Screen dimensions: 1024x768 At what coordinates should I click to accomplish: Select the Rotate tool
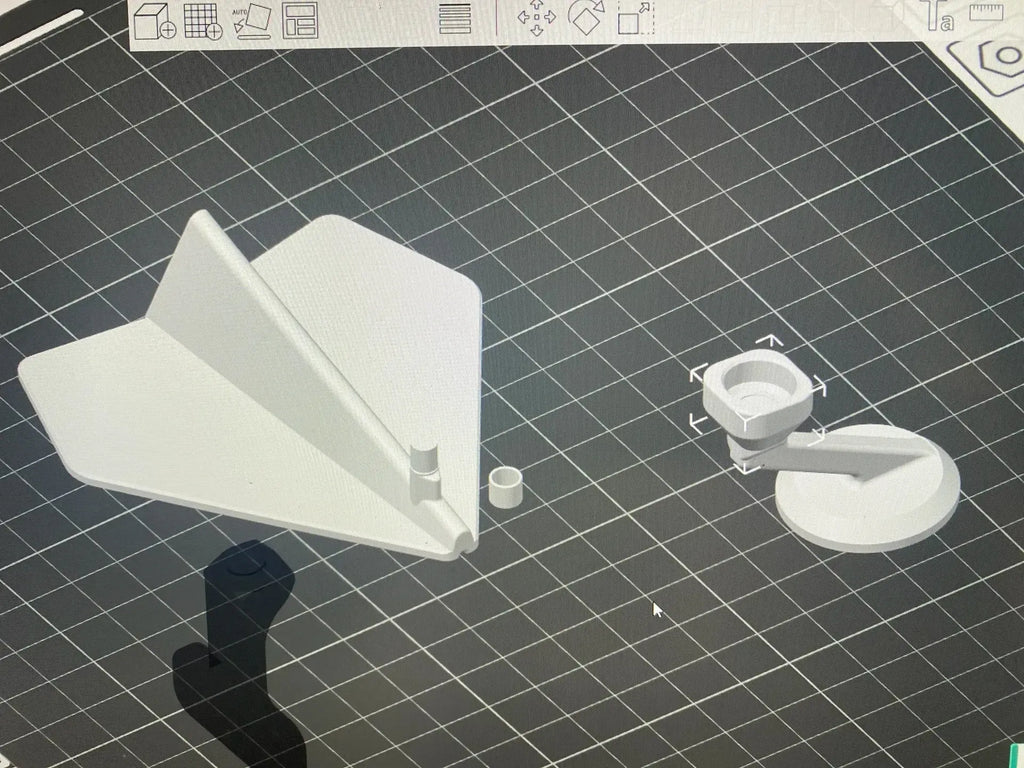pyautogui.click(x=585, y=17)
